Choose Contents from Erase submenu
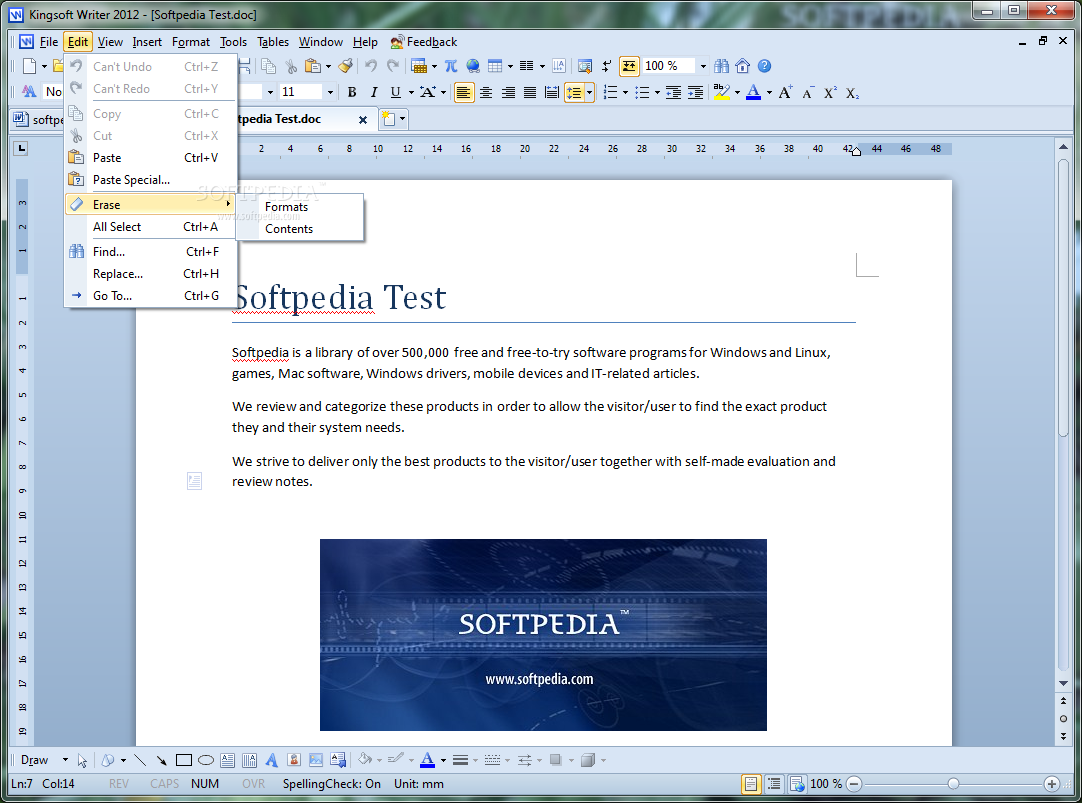 289,229
